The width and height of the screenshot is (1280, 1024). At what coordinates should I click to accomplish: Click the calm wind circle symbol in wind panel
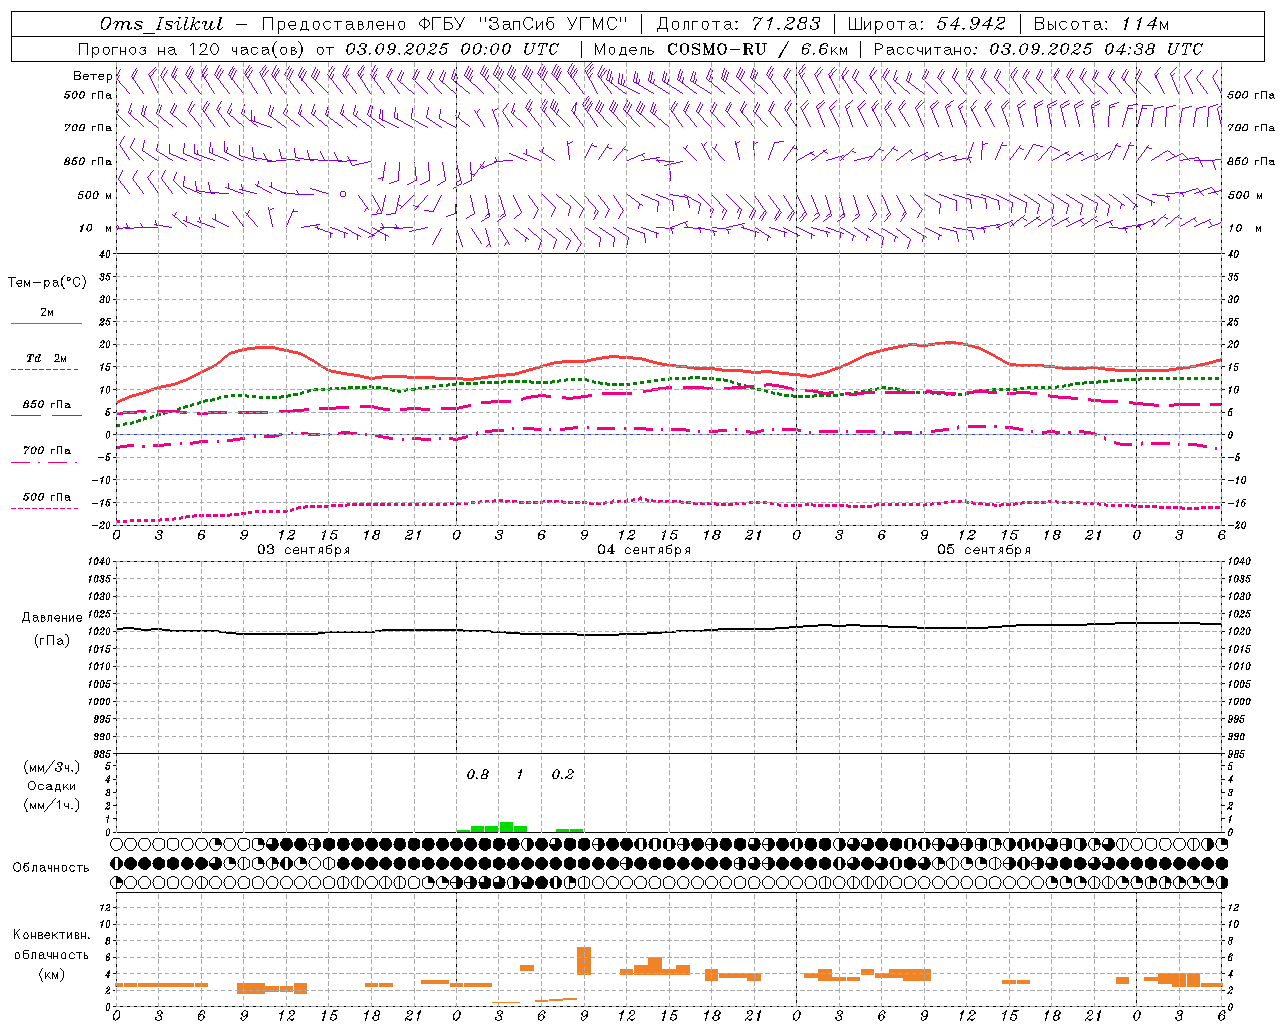(343, 194)
